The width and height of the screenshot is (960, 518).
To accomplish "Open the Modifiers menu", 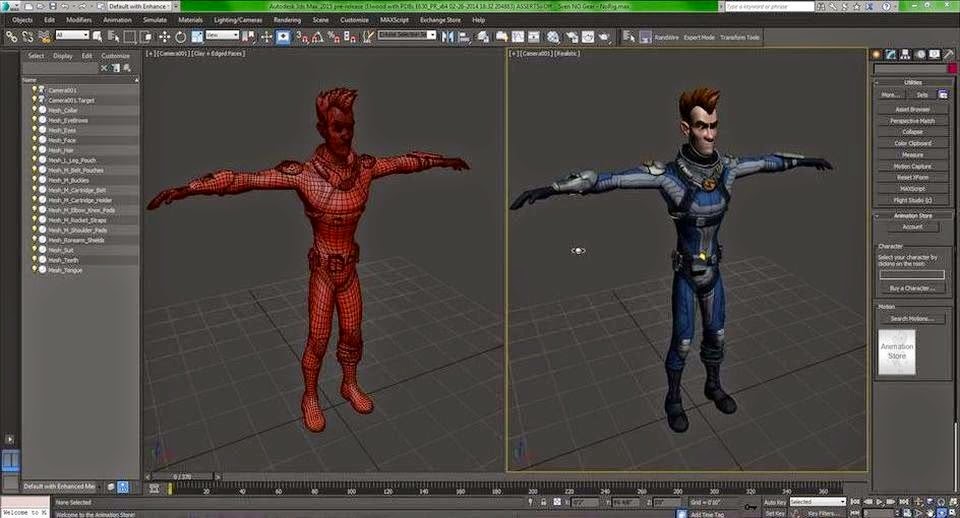I will [x=78, y=19].
